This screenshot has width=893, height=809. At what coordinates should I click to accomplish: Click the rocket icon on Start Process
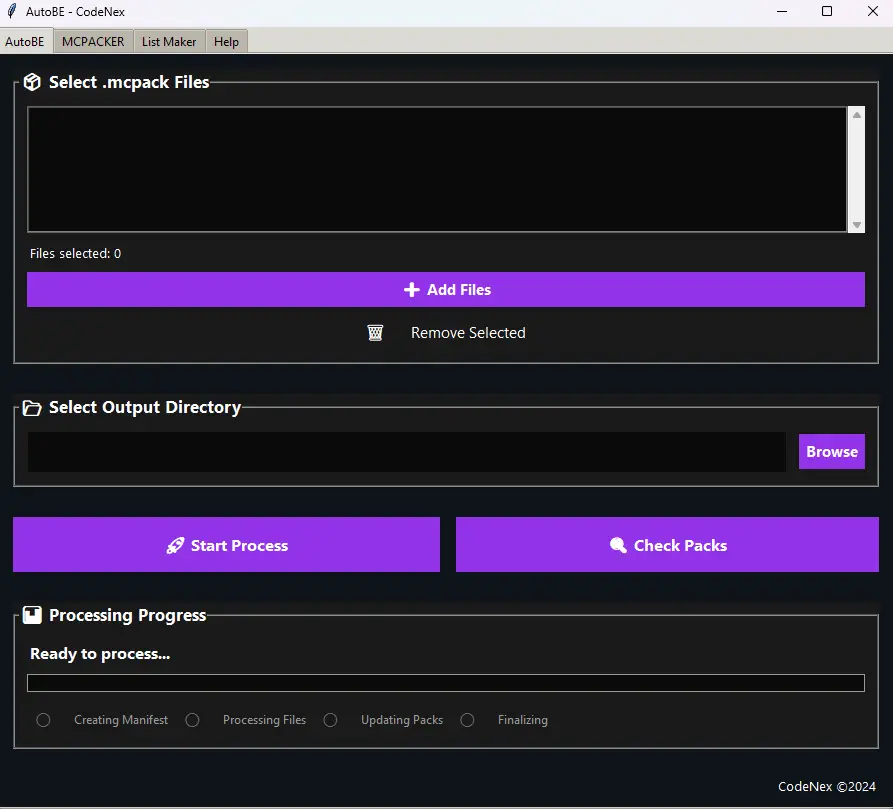(175, 545)
